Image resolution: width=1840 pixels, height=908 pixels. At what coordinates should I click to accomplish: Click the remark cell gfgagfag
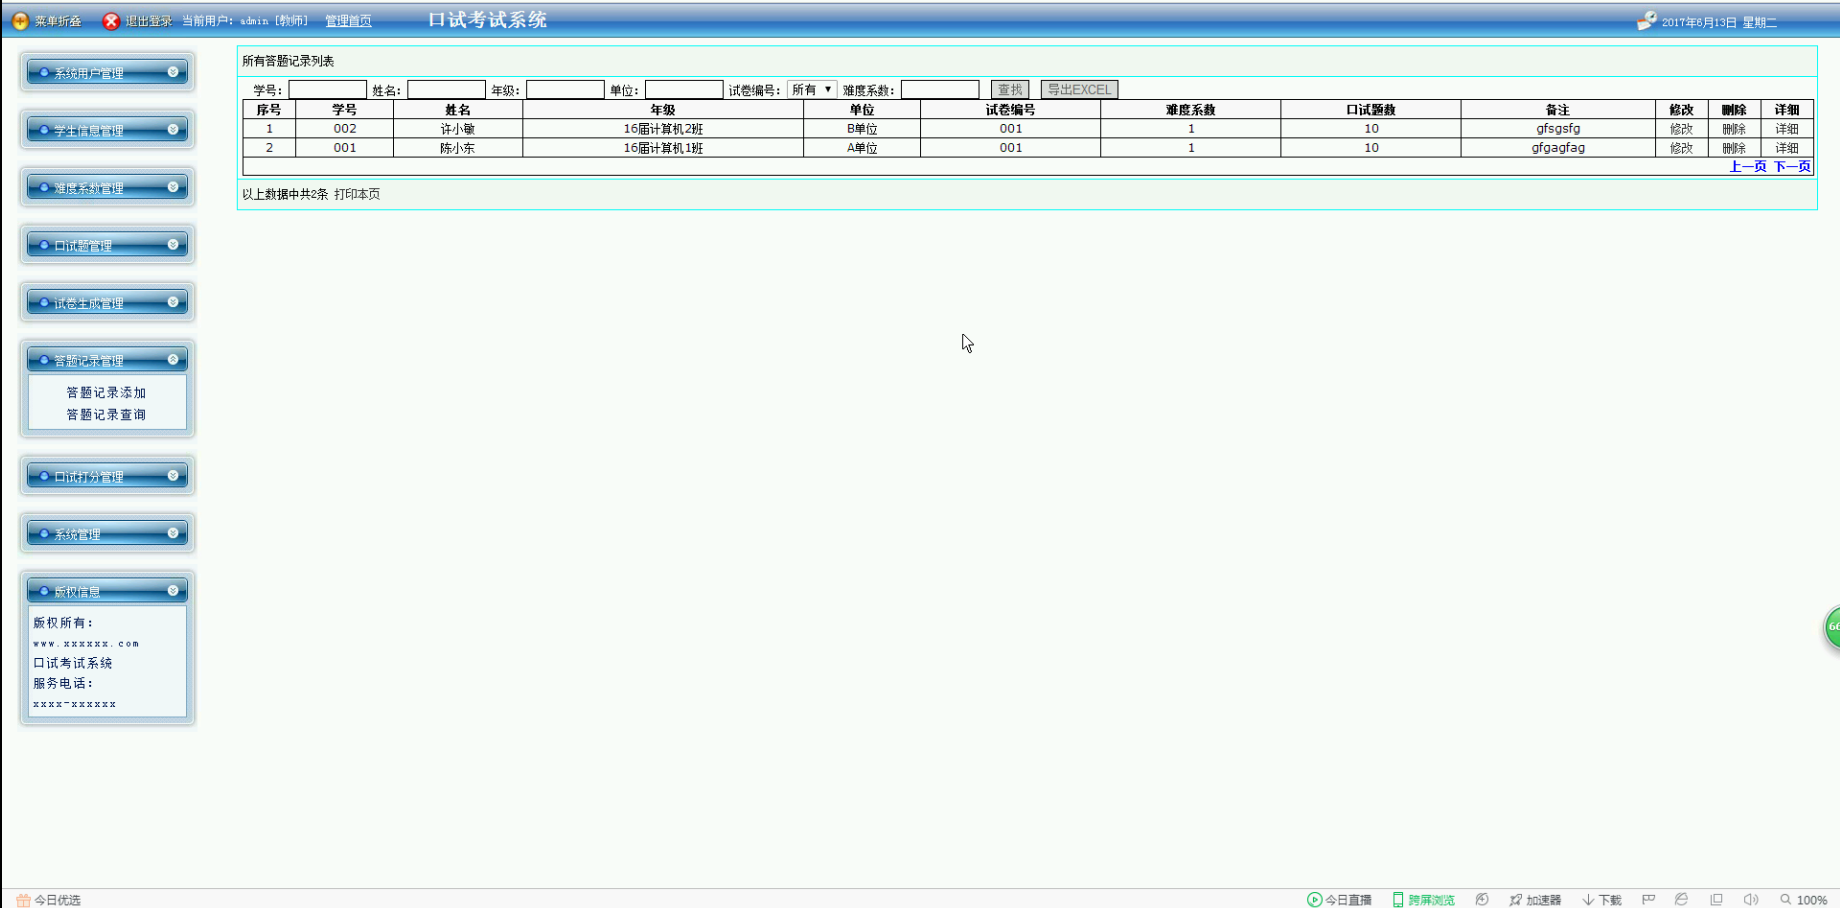pos(1558,148)
